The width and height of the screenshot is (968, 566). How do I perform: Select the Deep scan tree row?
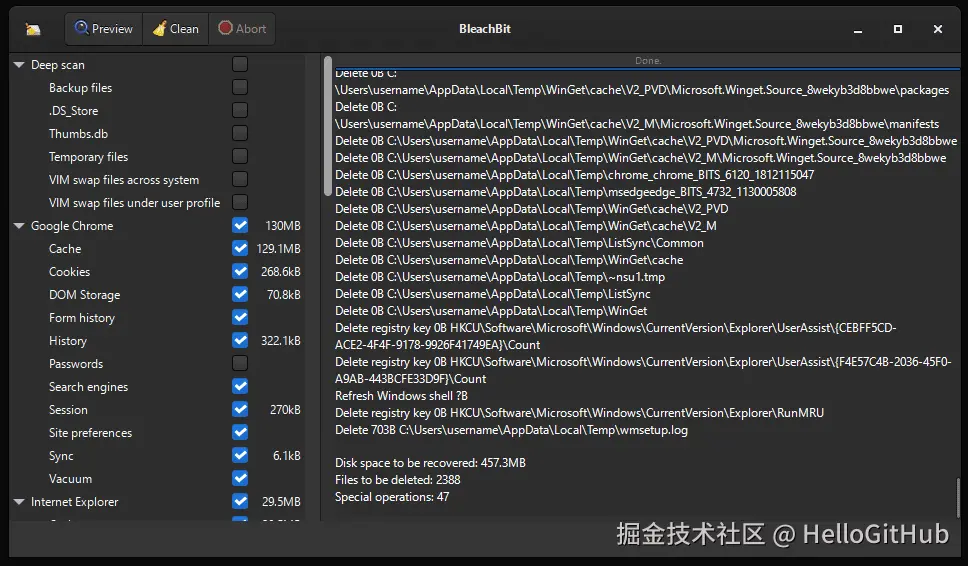click(57, 65)
